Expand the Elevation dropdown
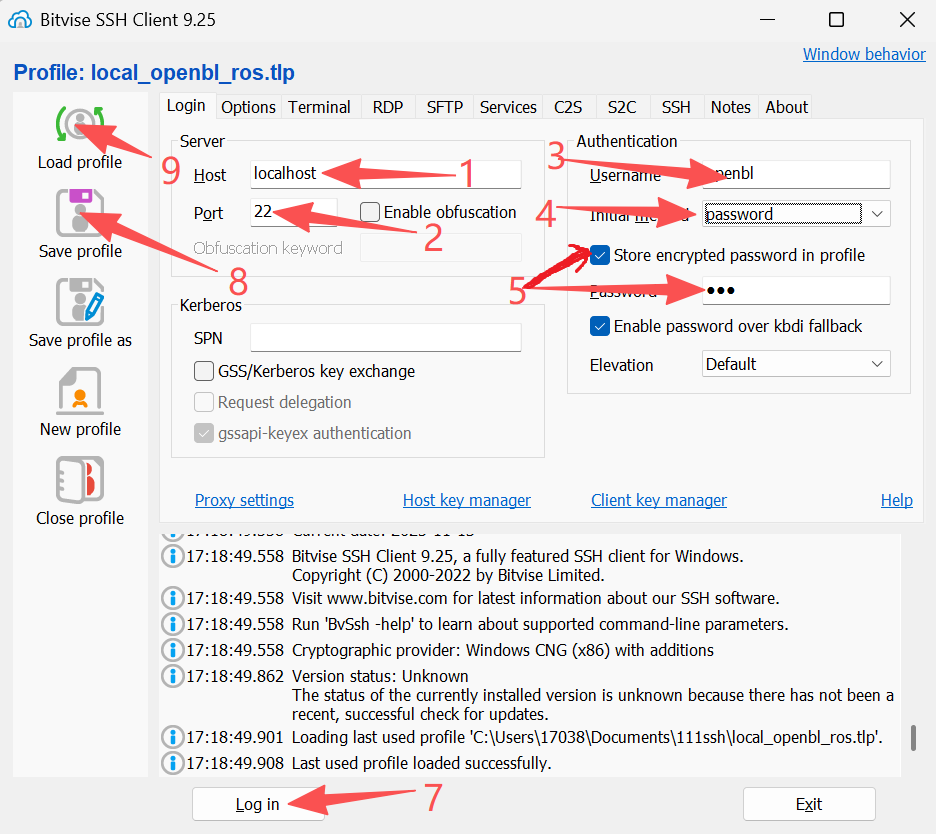The width and height of the screenshot is (936, 834). [x=876, y=364]
